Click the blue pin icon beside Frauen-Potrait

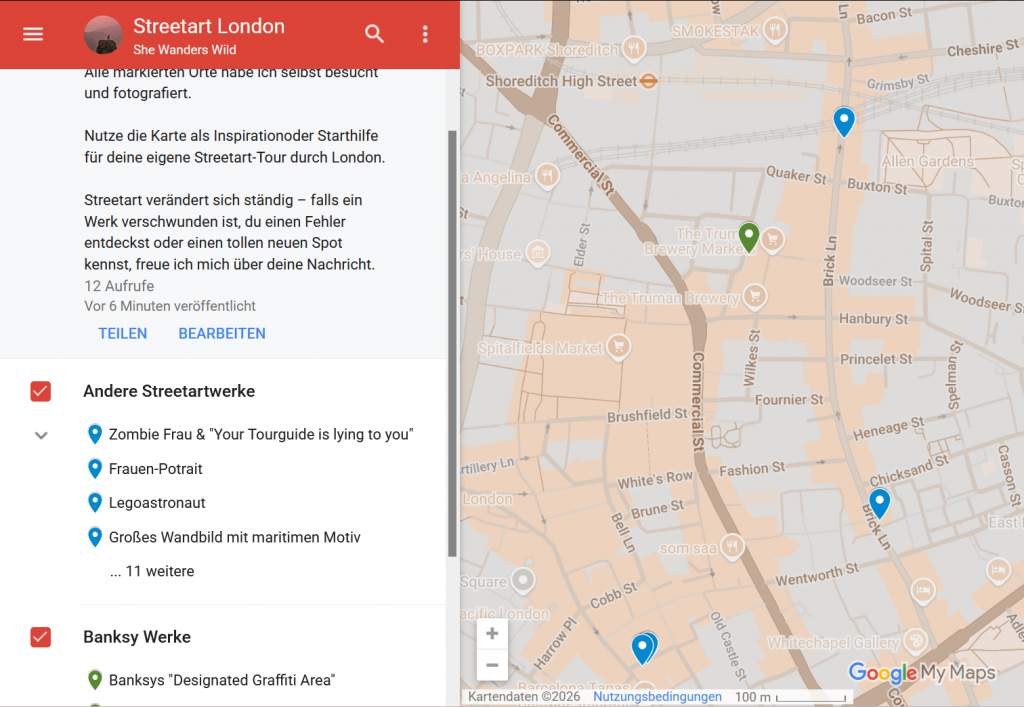pyautogui.click(x=95, y=469)
